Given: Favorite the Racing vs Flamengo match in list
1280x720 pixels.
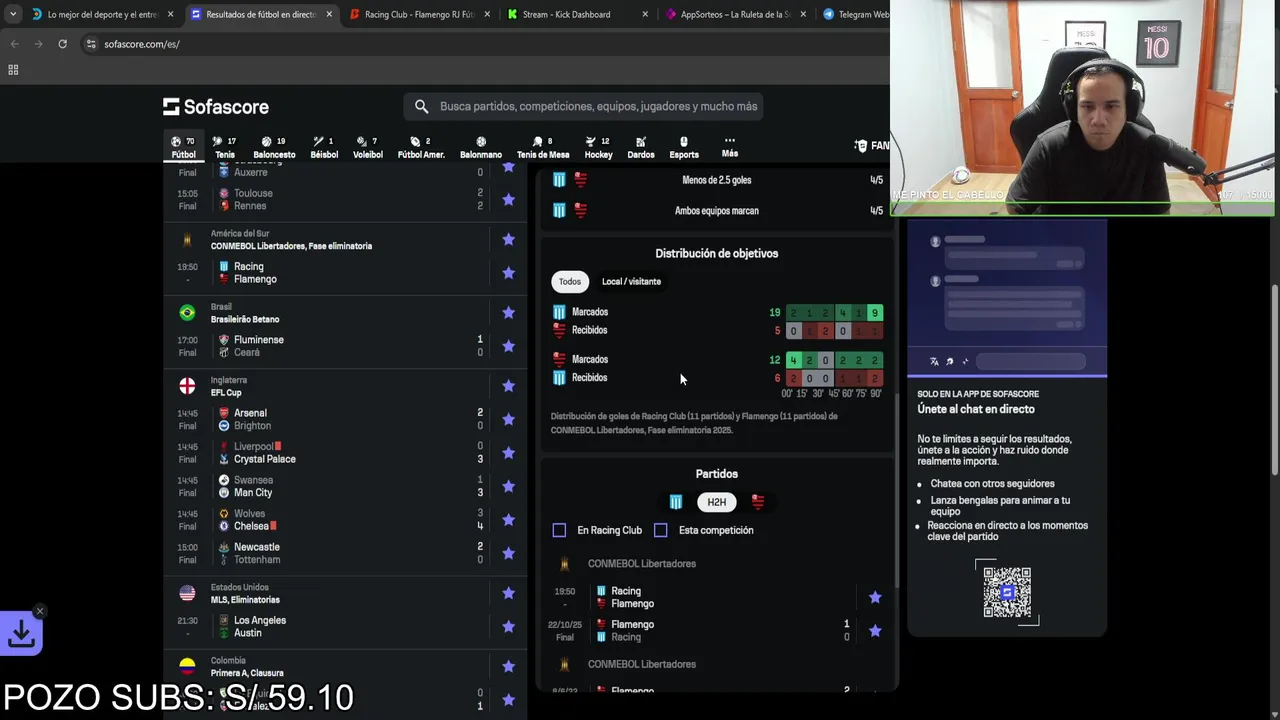Looking at the screenshot, I should pyautogui.click(x=508, y=273).
